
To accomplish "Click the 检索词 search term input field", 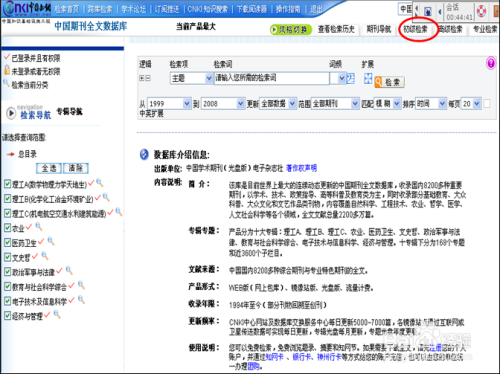I will (271, 78).
